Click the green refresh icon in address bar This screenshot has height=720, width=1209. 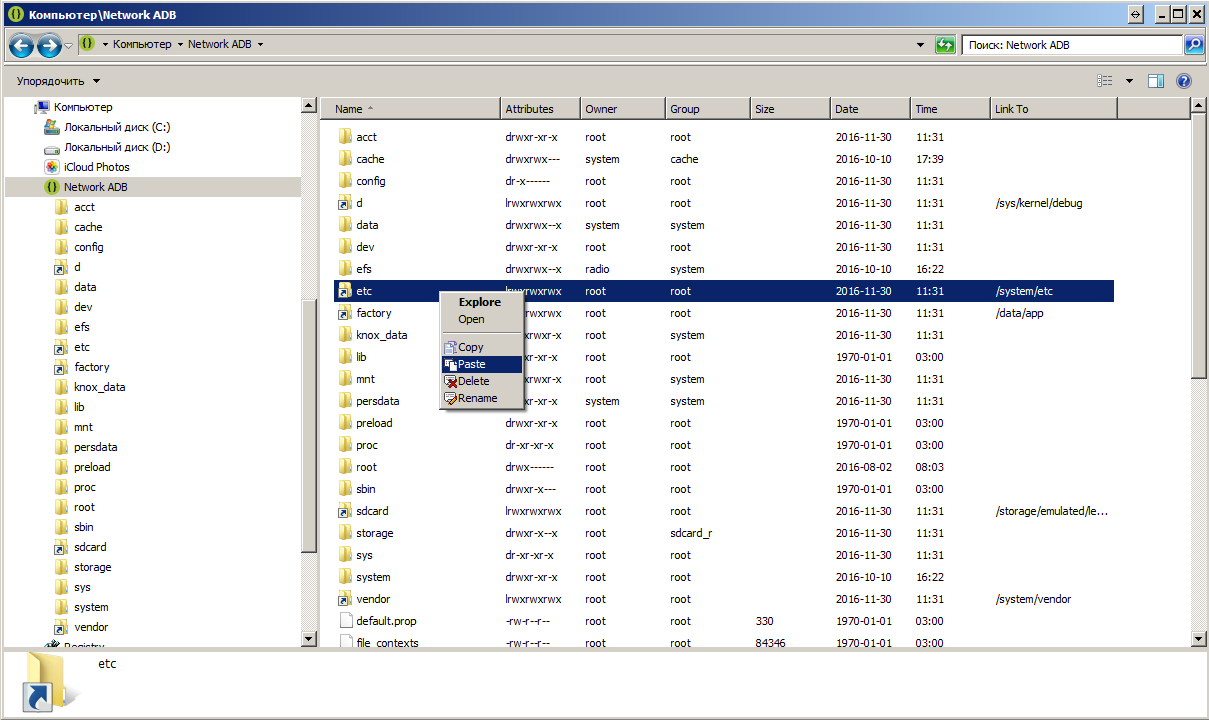(x=945, y=45)
